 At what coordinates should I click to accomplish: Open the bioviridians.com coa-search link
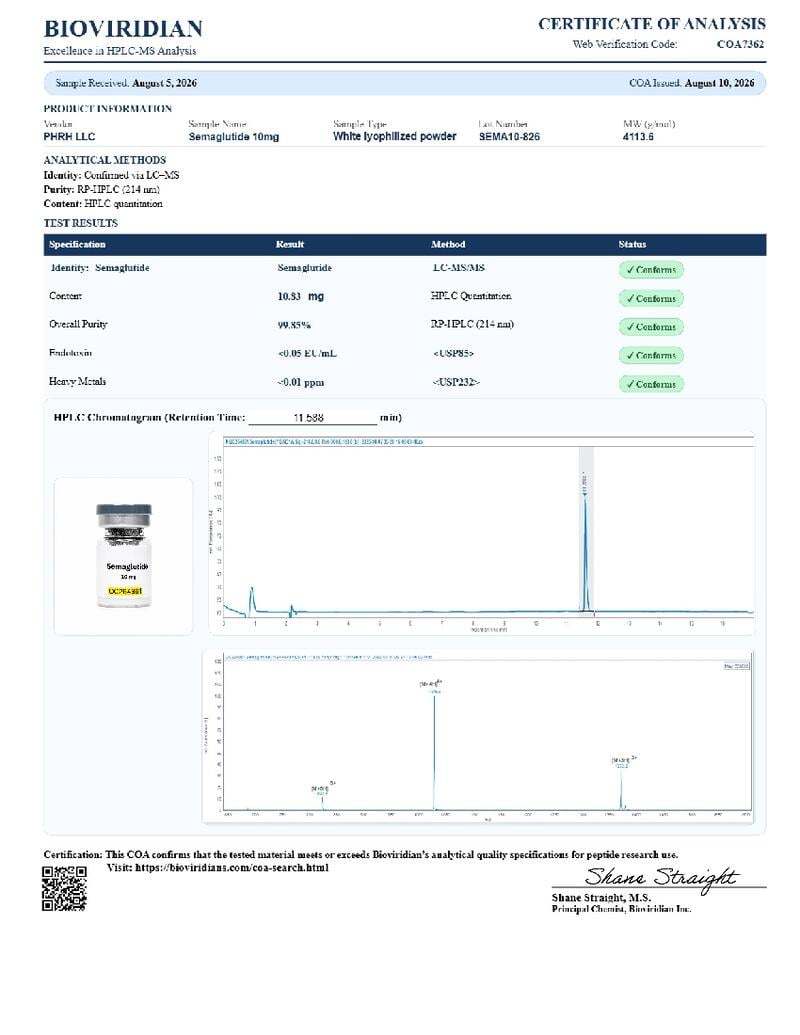[x=231, y=867]
